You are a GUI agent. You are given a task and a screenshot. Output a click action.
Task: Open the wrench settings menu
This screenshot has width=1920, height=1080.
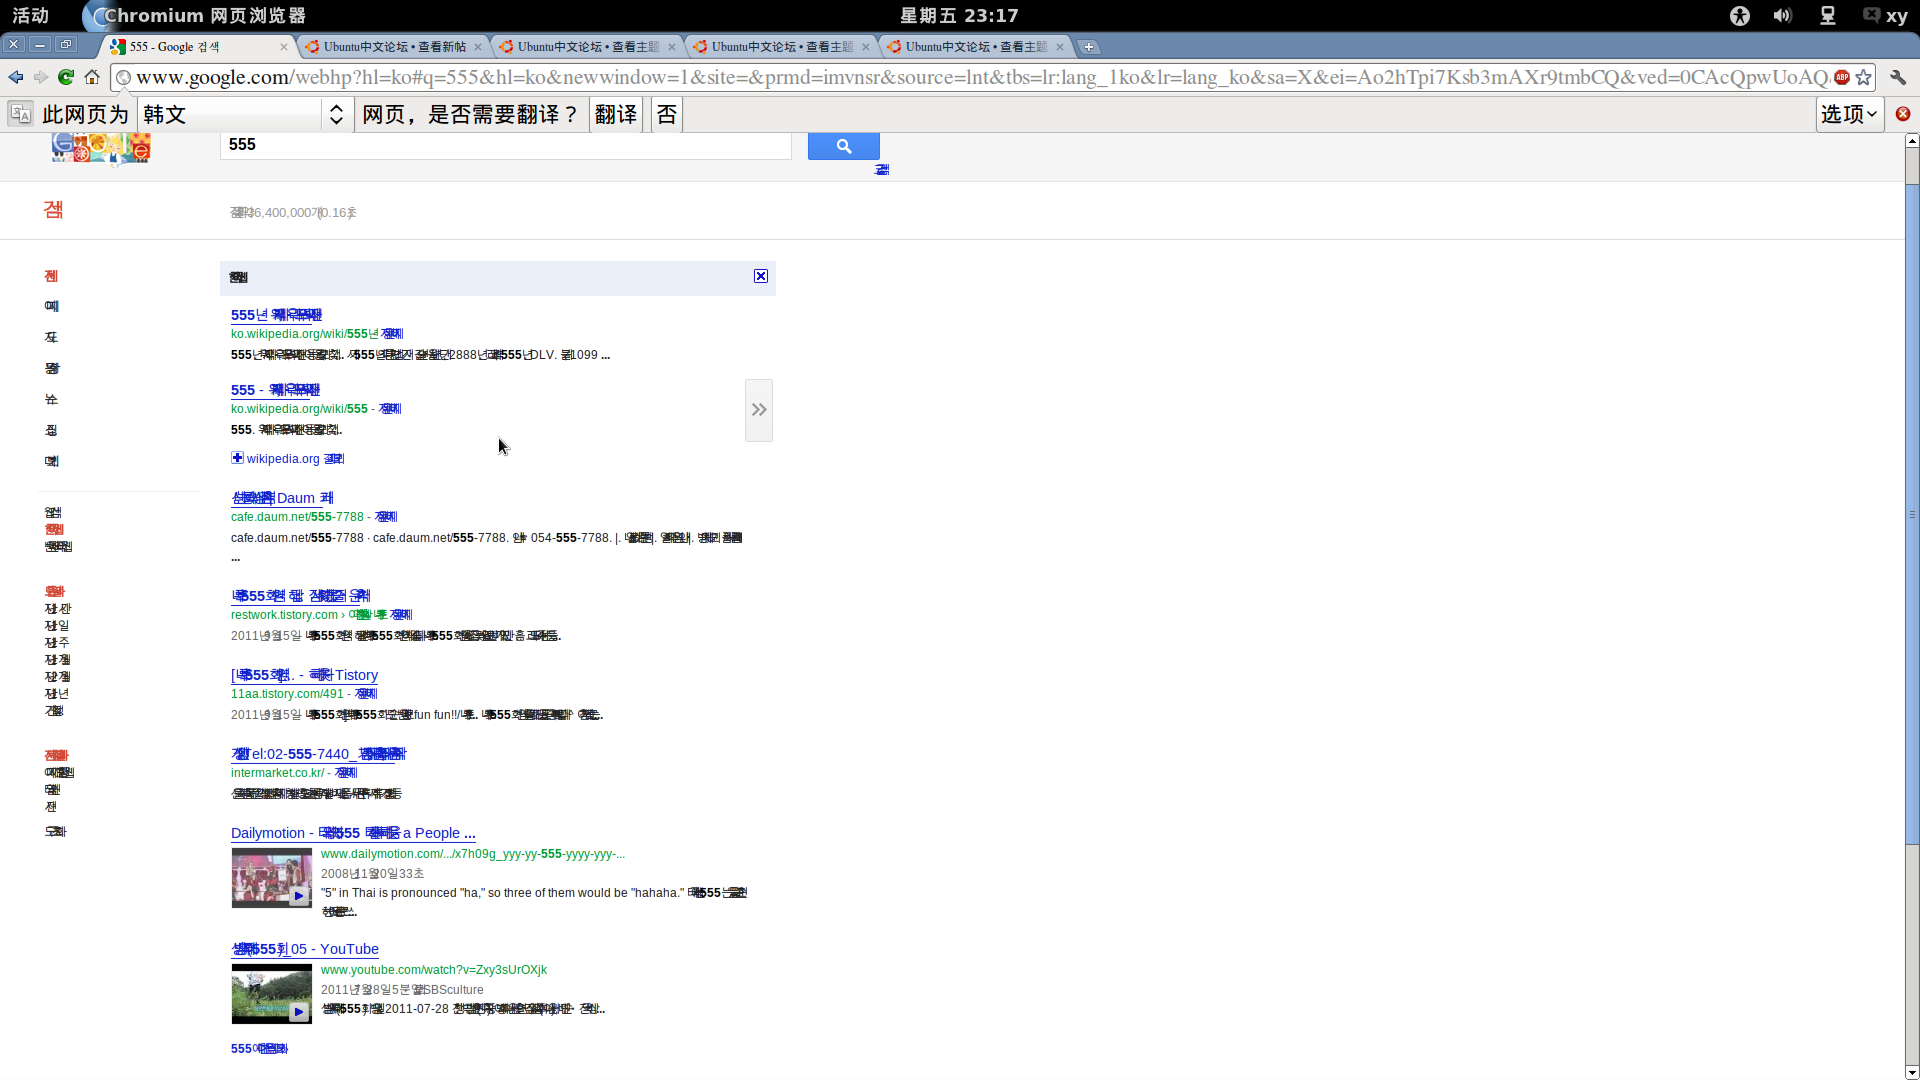(x=1898, y=77)
